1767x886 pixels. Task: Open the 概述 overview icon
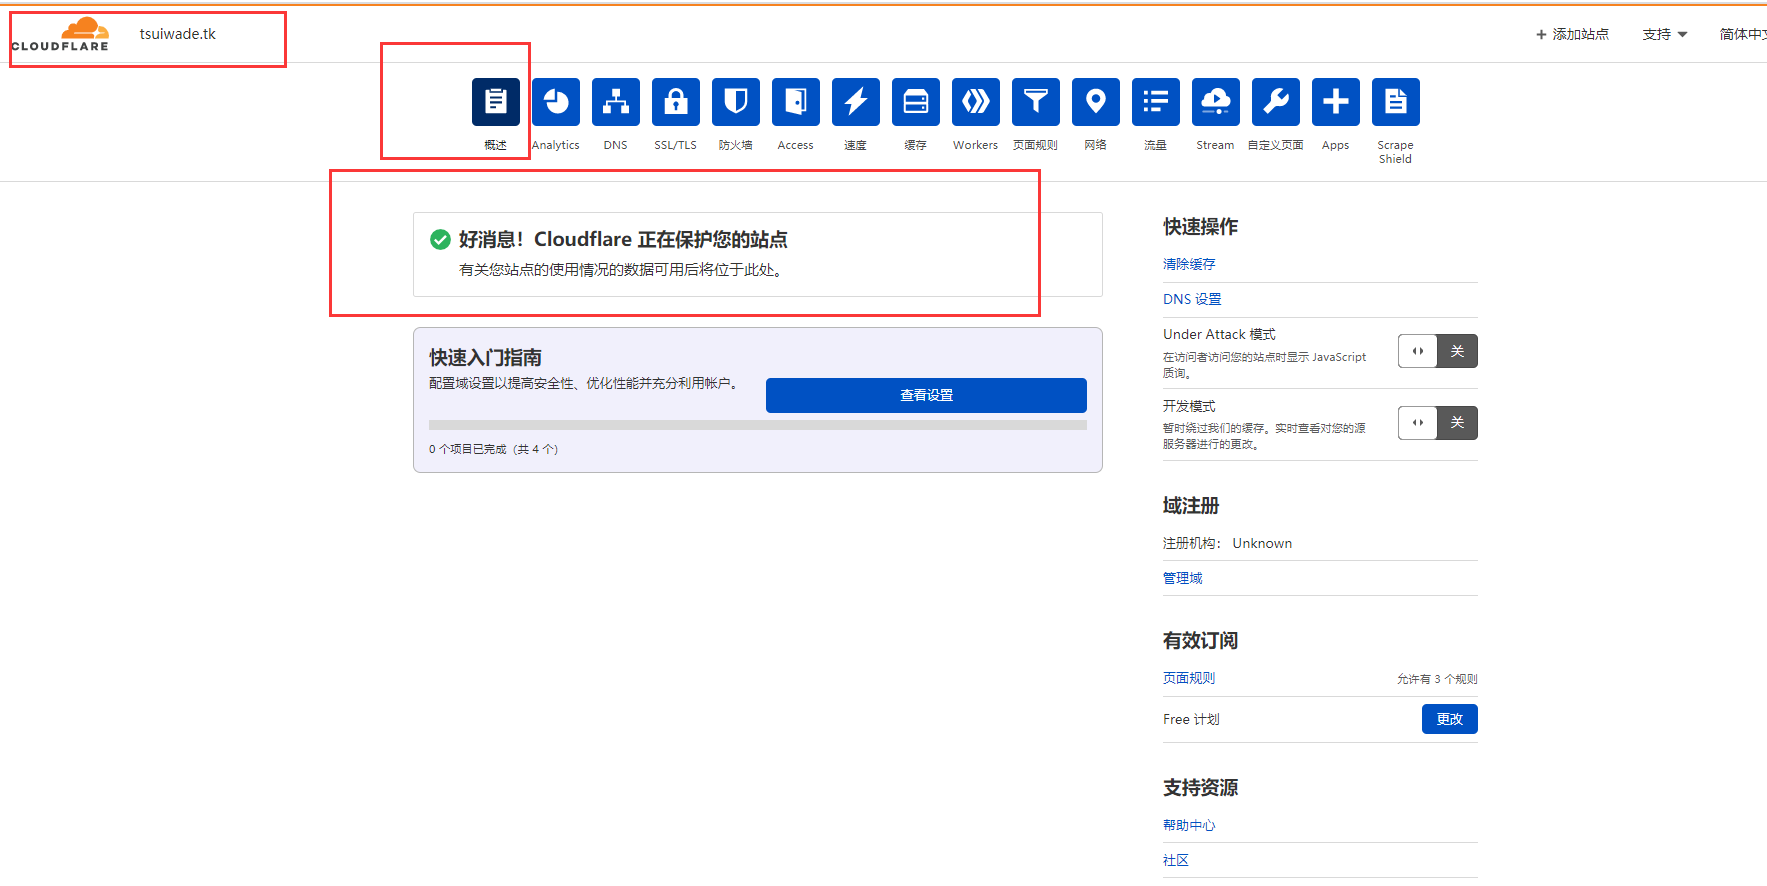click(x=496, y=102)
